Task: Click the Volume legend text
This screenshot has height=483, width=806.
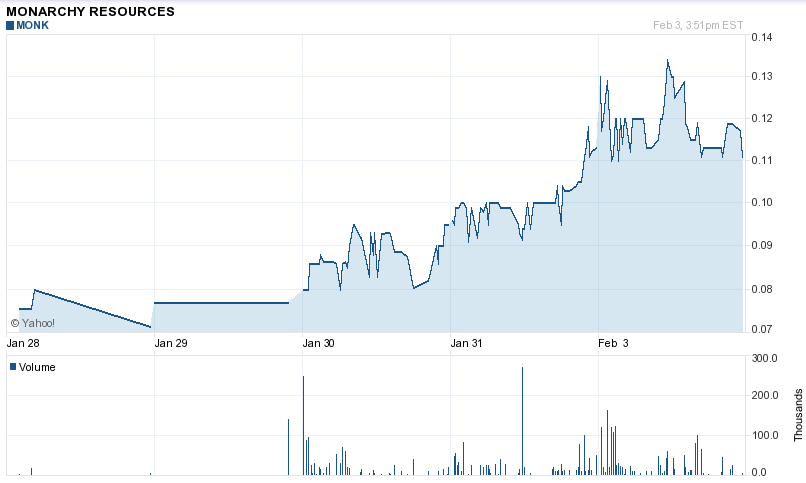Action: coord(37,367)
